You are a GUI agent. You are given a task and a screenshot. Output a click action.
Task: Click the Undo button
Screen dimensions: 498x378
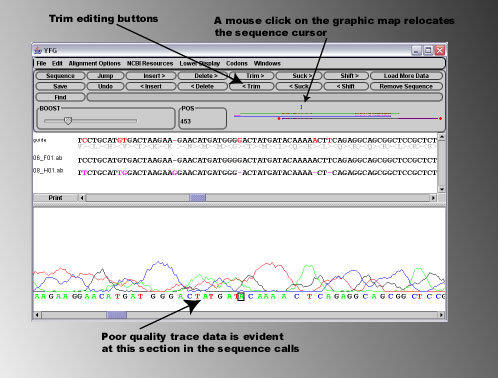click(x=105, y=86)
